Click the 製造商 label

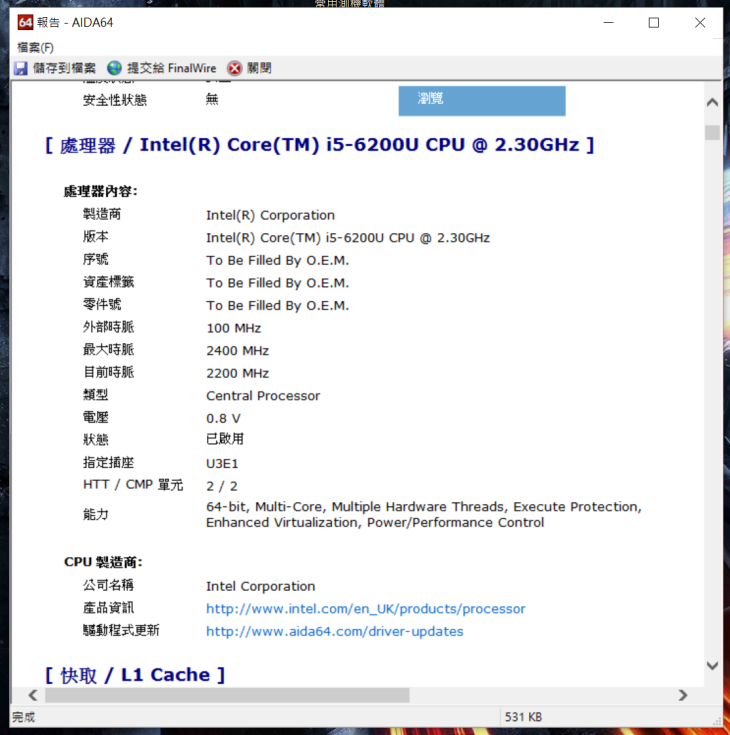[x=102, y=214]
